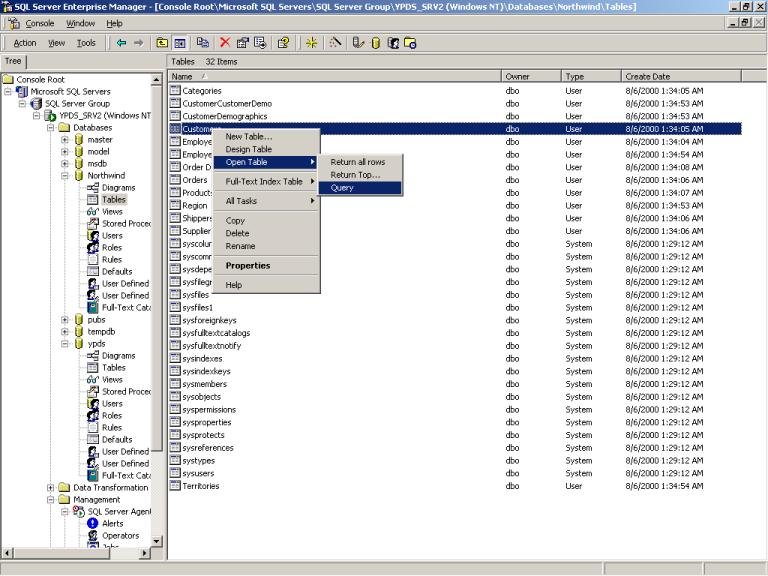Expand the master database node
The height and width of the screenshot is (576, 768).
65,140
